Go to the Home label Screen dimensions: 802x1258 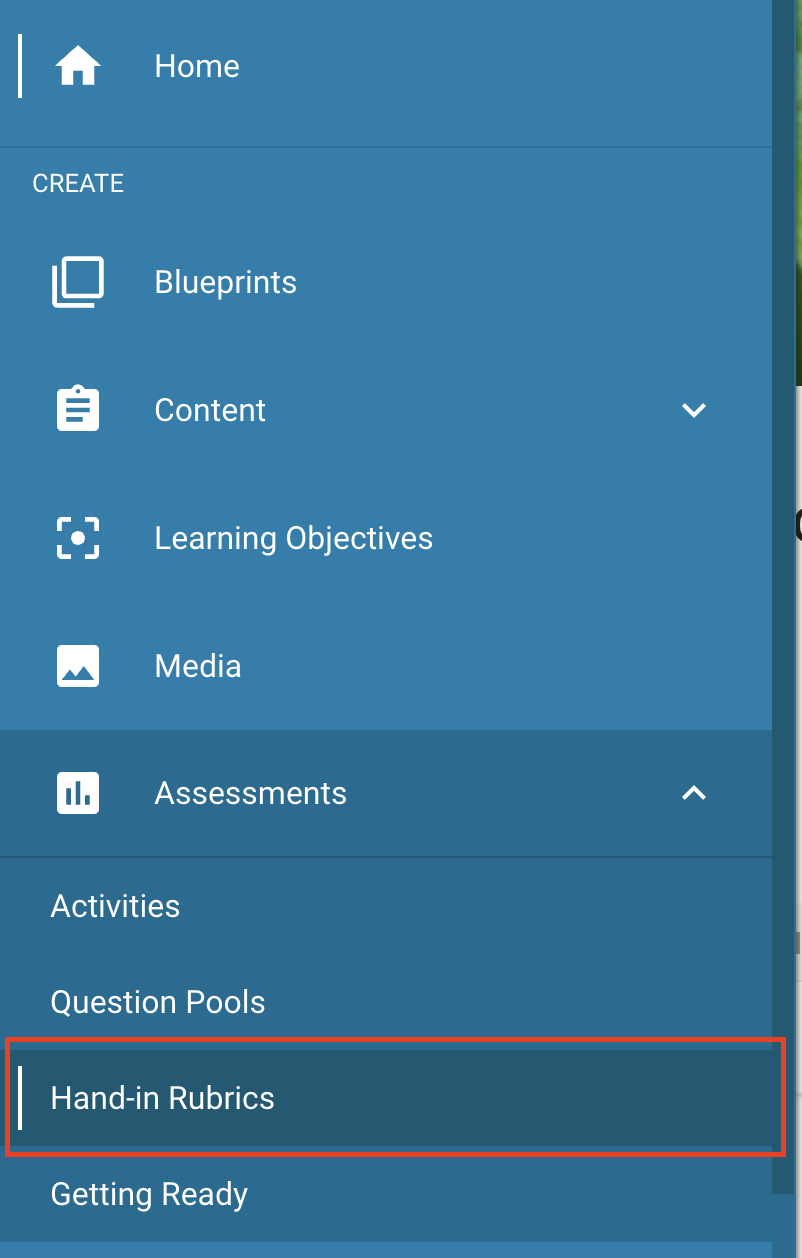[197, 66]
